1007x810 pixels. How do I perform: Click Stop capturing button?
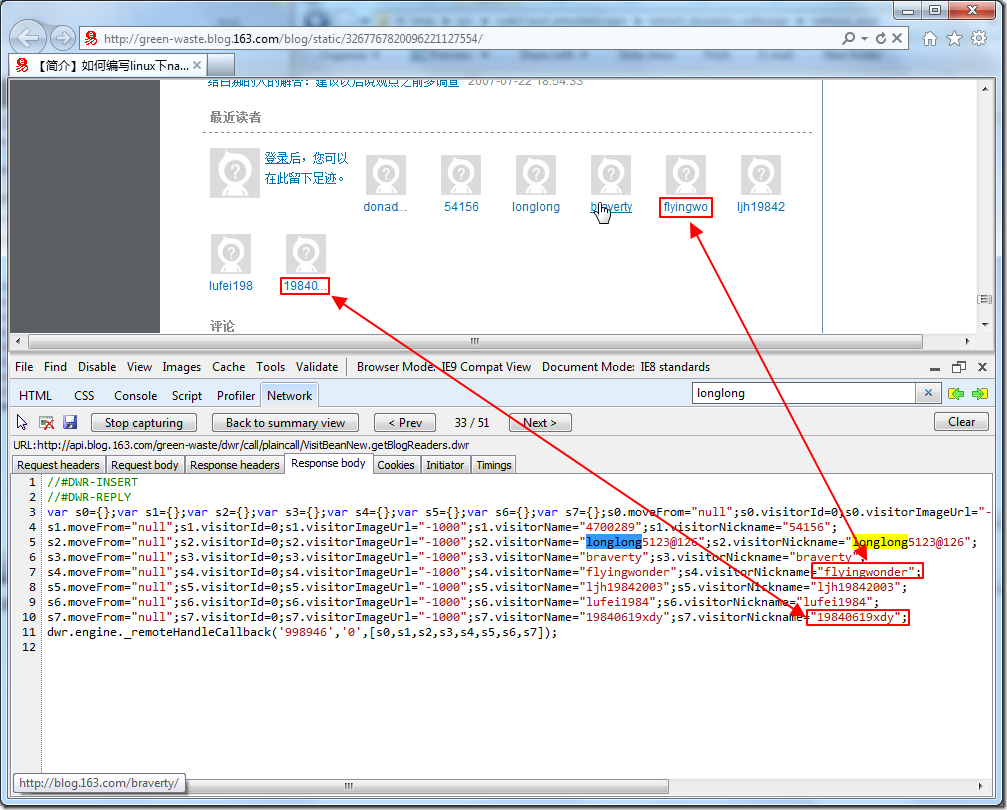tap(144, 423)
